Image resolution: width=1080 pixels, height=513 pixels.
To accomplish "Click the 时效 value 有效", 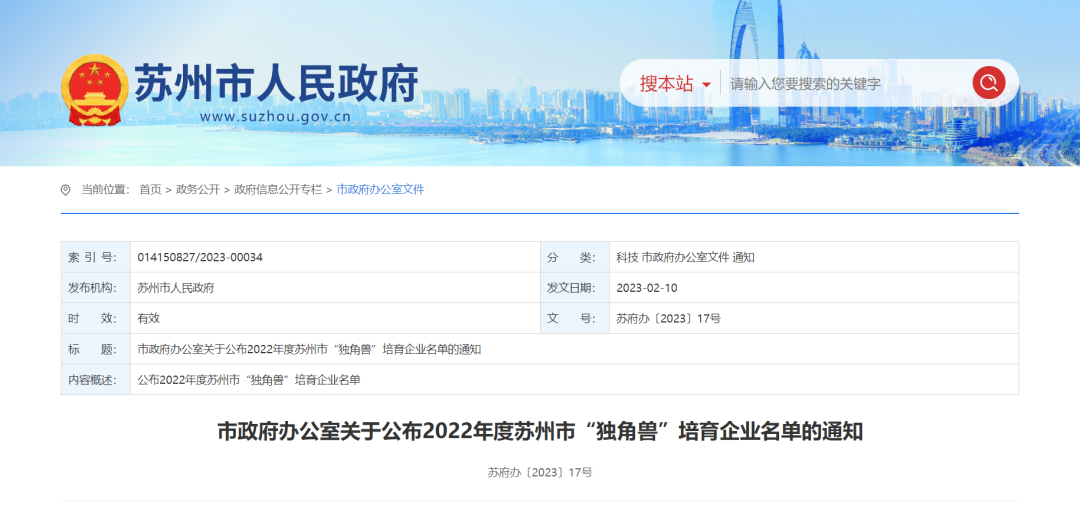I will coord(149,318).
